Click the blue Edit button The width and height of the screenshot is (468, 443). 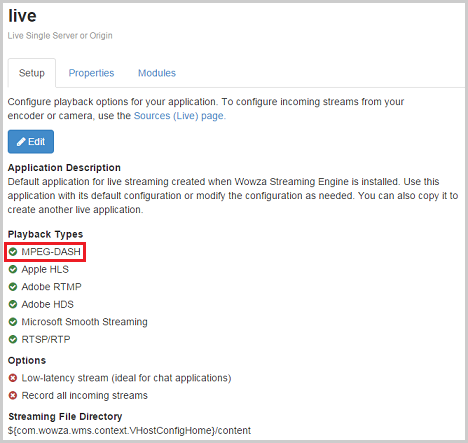click(x=31, y=142)
